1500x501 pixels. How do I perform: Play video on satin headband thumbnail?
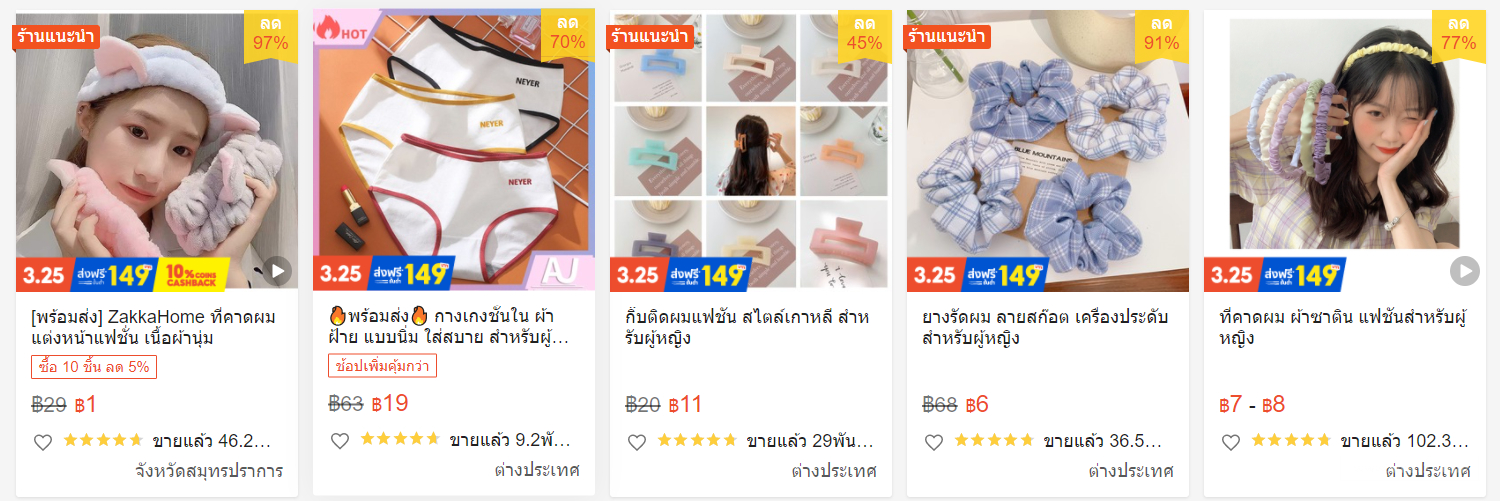(1465, 270)
